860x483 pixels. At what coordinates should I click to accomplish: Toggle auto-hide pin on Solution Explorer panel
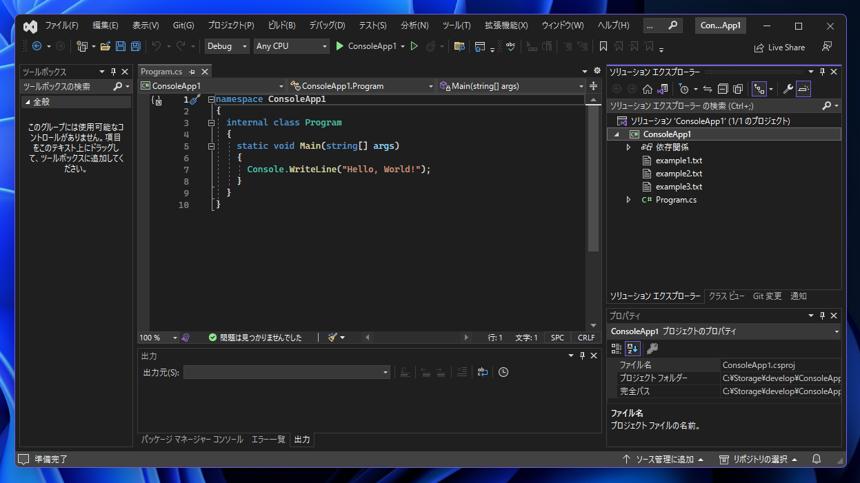pyautogui.click(x=822, y=72)
